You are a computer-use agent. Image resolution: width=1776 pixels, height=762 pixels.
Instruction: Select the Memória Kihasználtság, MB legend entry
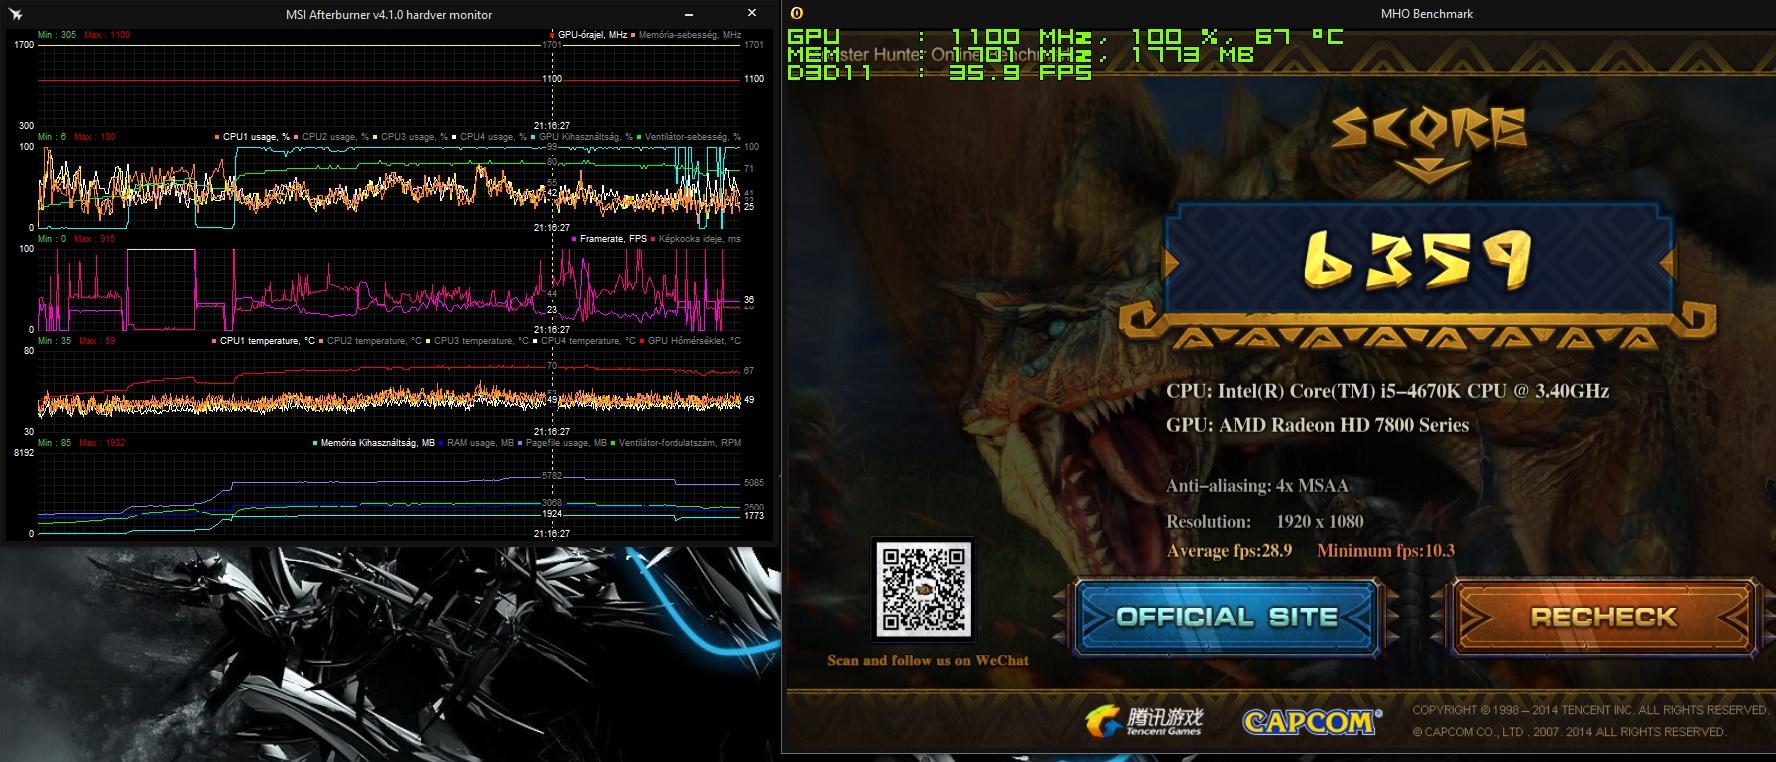pos(374,443)
